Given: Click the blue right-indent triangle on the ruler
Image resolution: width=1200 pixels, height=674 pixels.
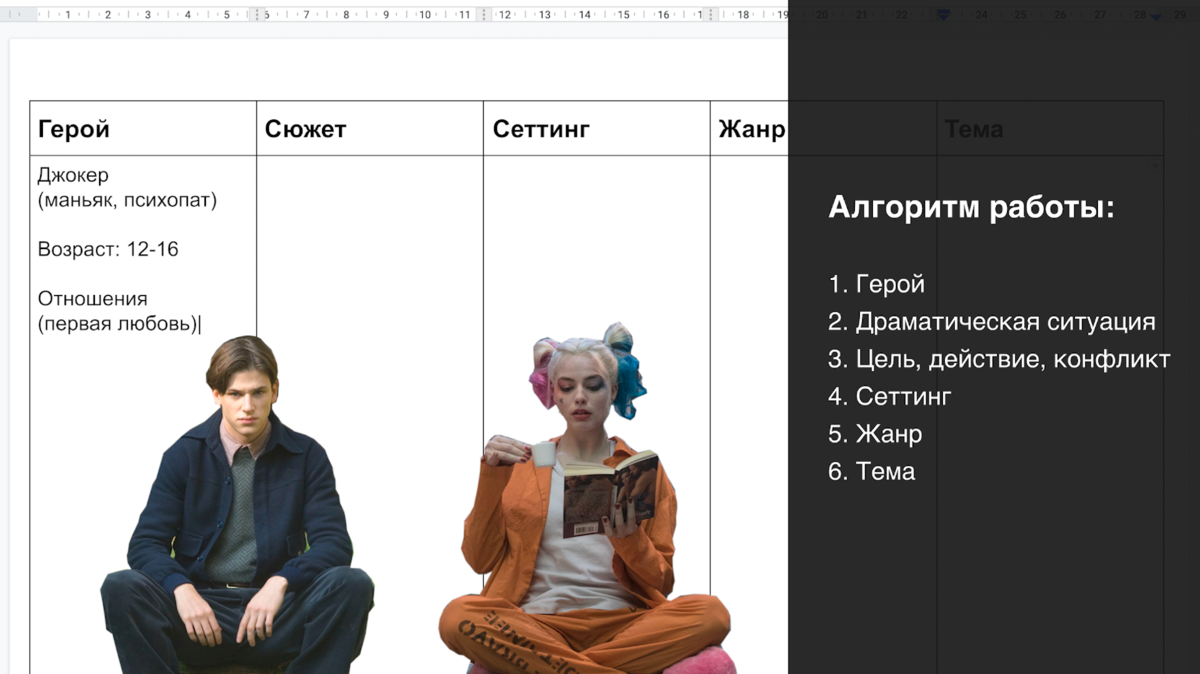Looking at the screenshot, I should (x=1157, y=17).
